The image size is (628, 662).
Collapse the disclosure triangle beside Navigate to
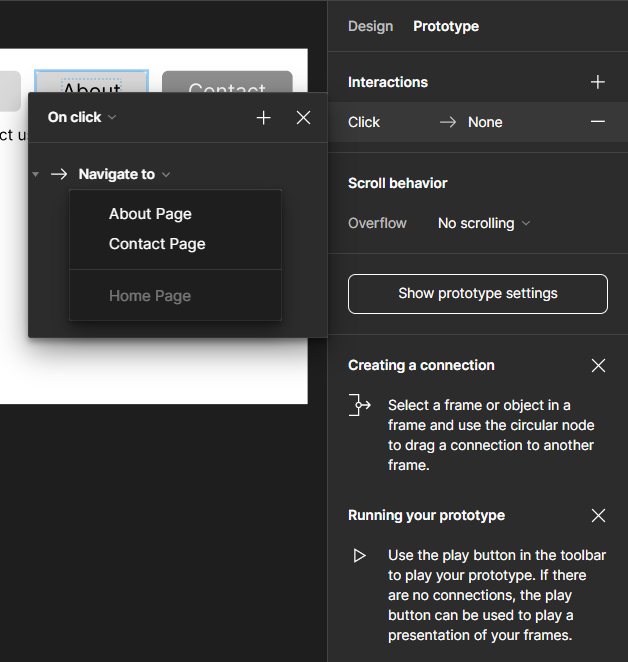36,175
